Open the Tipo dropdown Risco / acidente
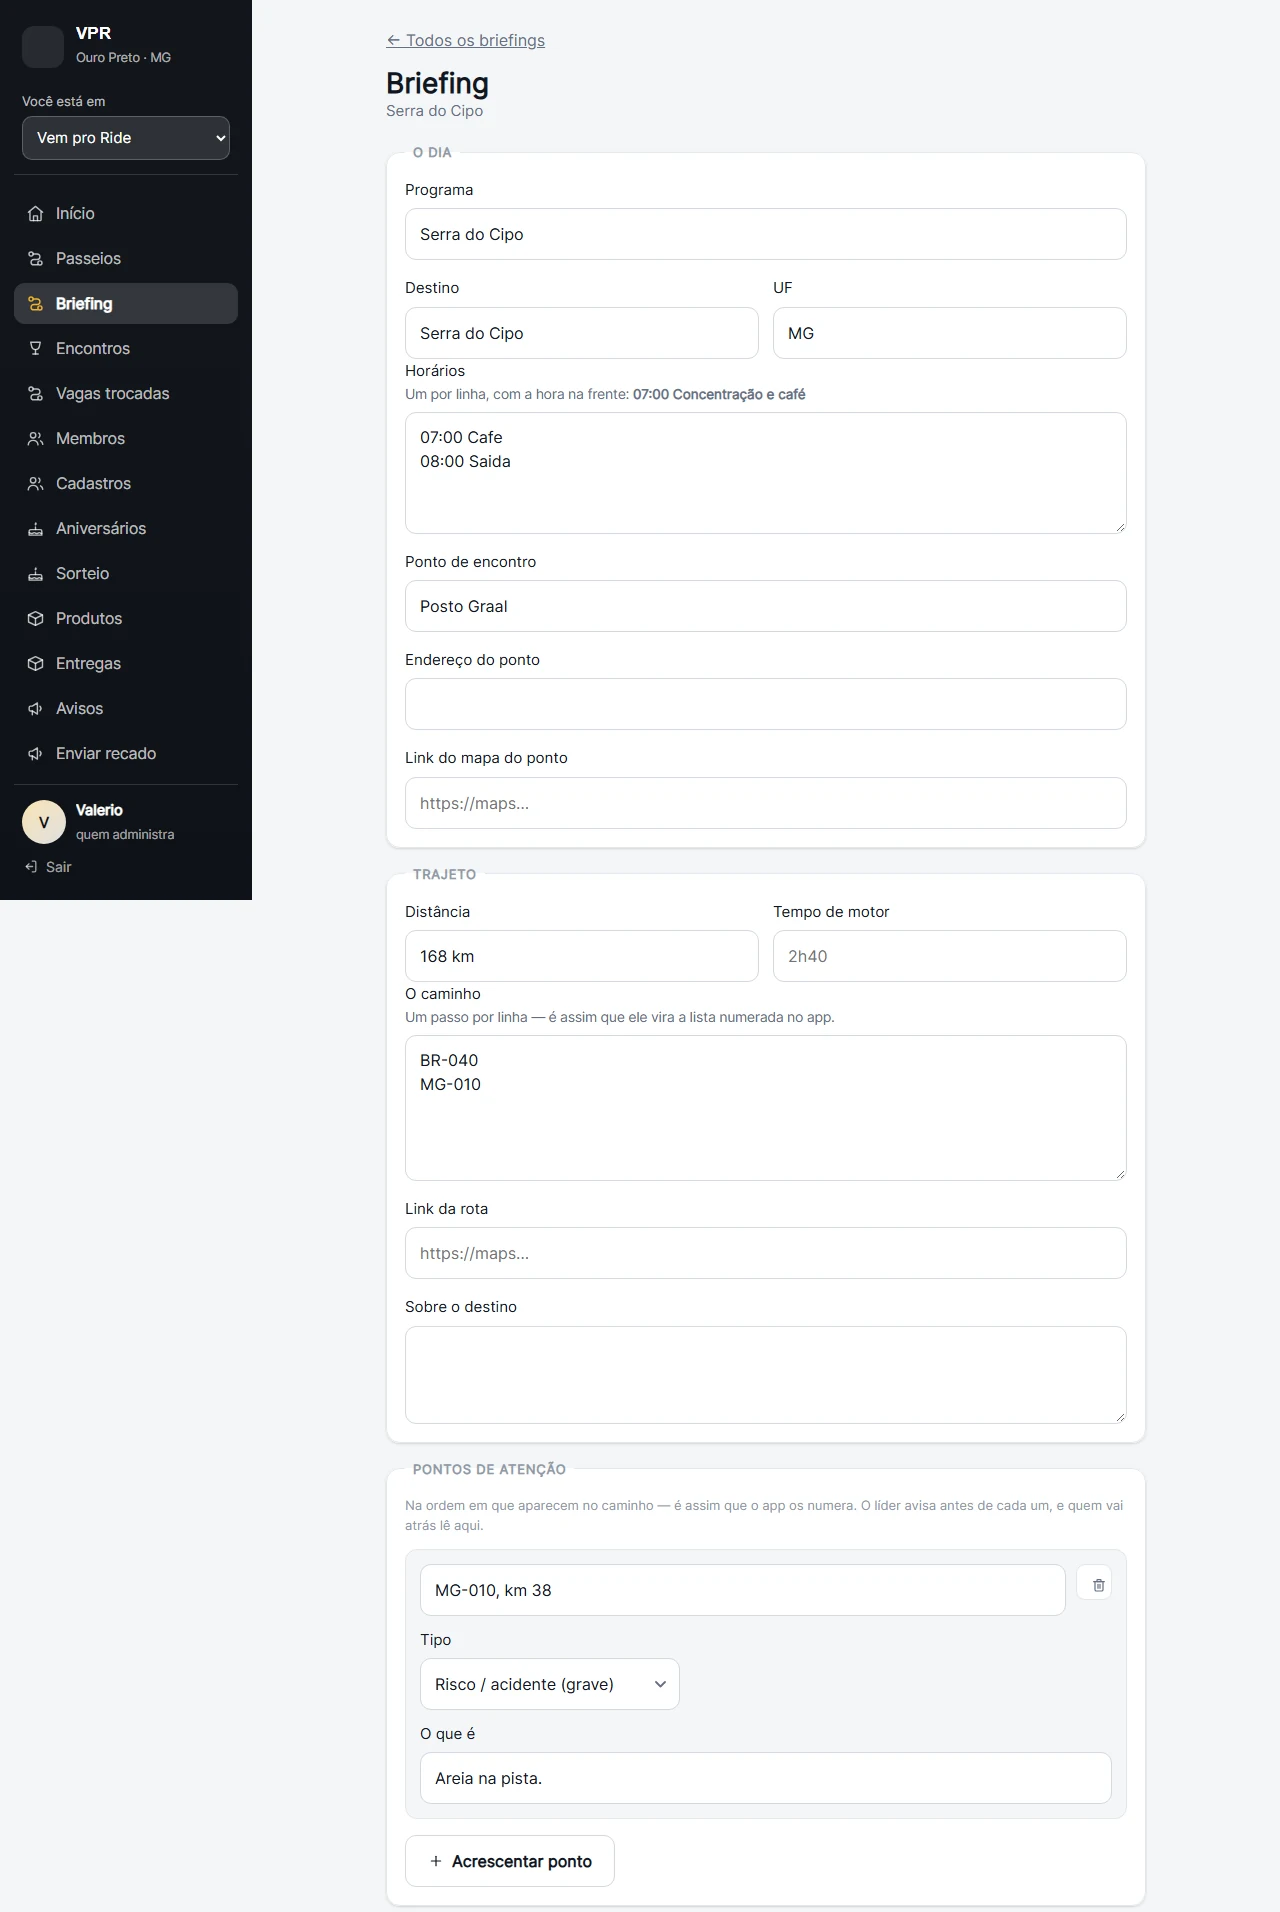1280x1912 pixels. click(550, 1684)
